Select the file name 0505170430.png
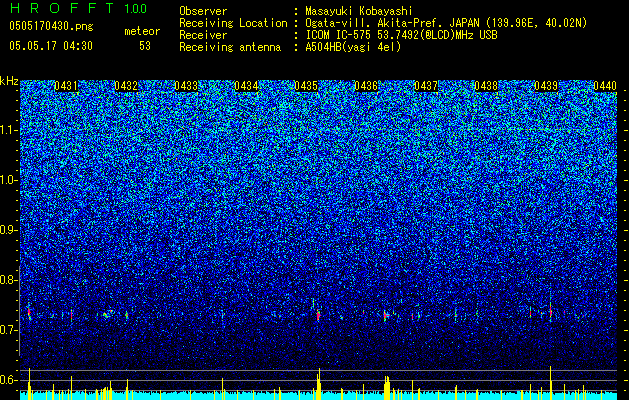This screenshot has width=629, height=400. pos(51,26)
